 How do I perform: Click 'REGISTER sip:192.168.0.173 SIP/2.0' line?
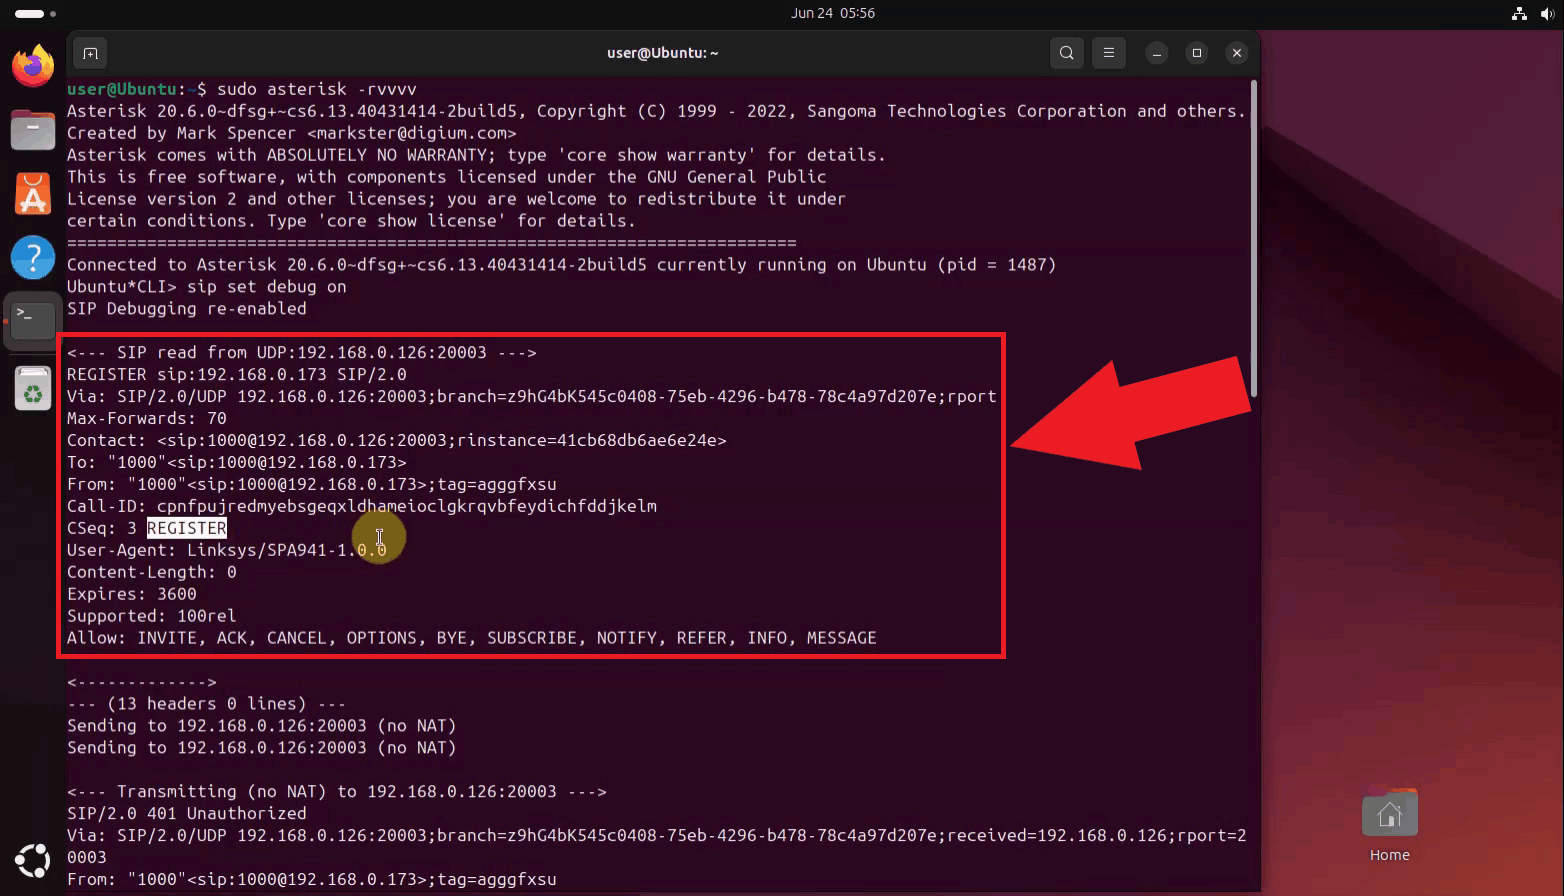click(x=237, y=375)
